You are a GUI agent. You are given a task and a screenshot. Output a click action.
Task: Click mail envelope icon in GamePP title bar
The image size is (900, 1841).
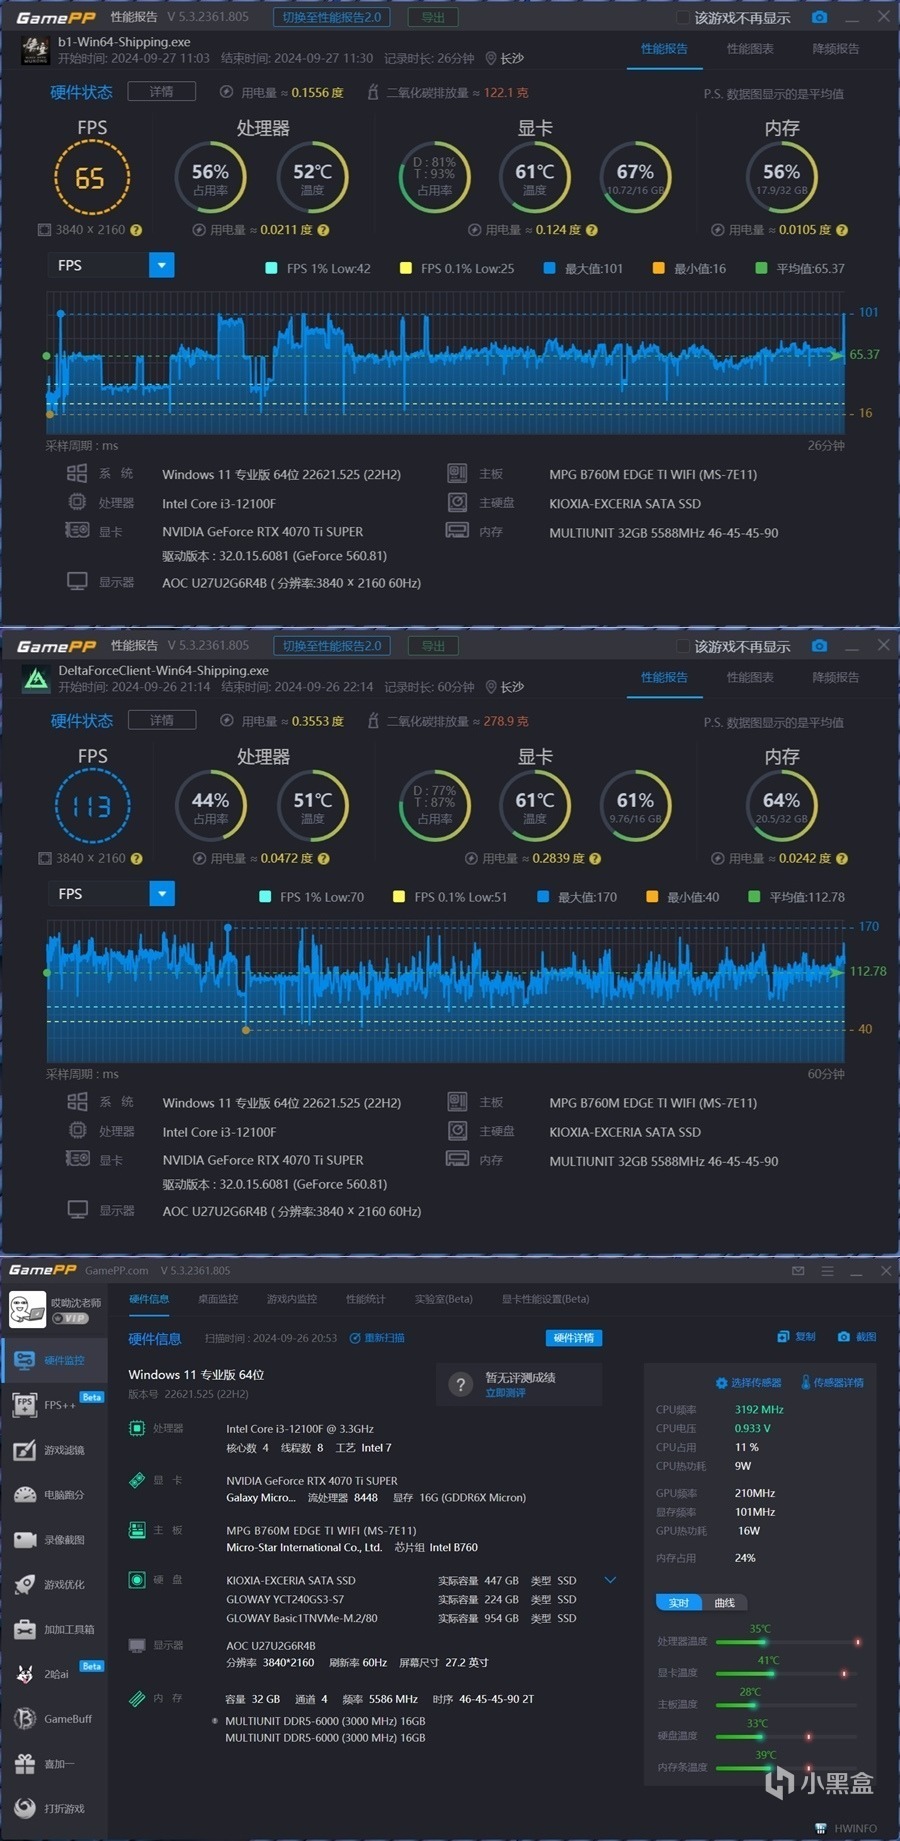coord(798,1271)
